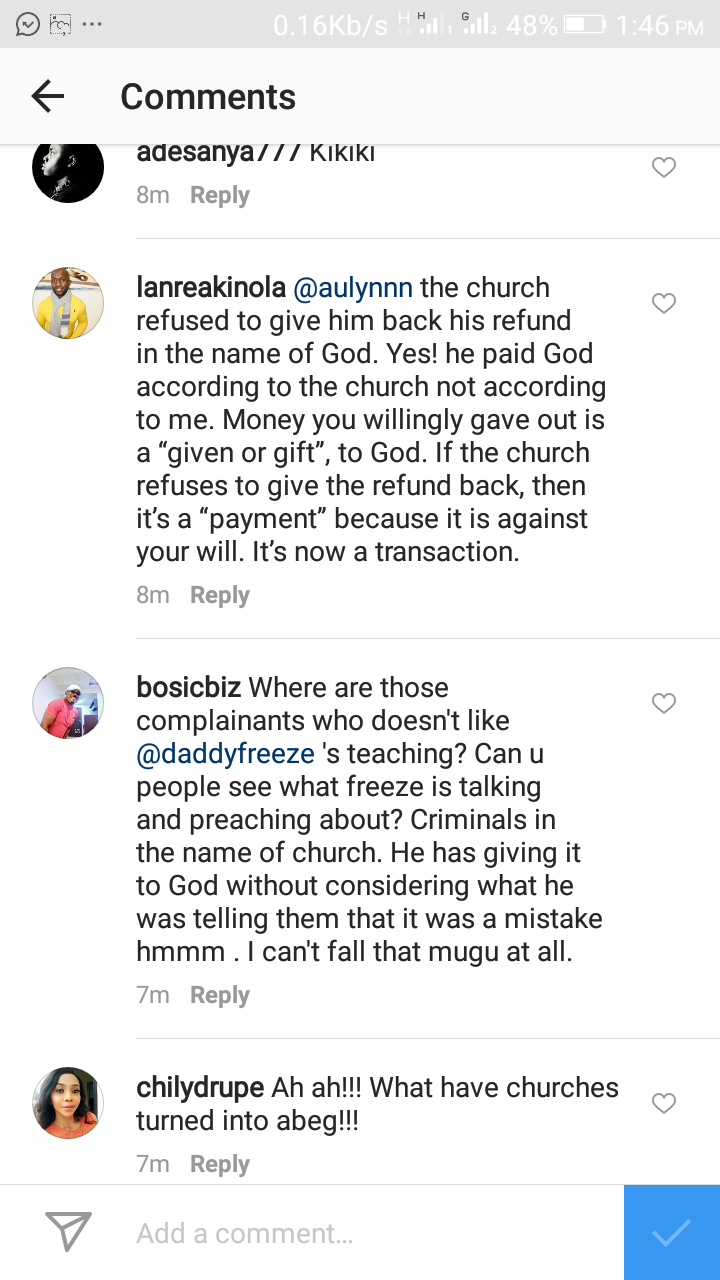
Task: View bosicbiz's profile avatar
Action: [68, 703]
